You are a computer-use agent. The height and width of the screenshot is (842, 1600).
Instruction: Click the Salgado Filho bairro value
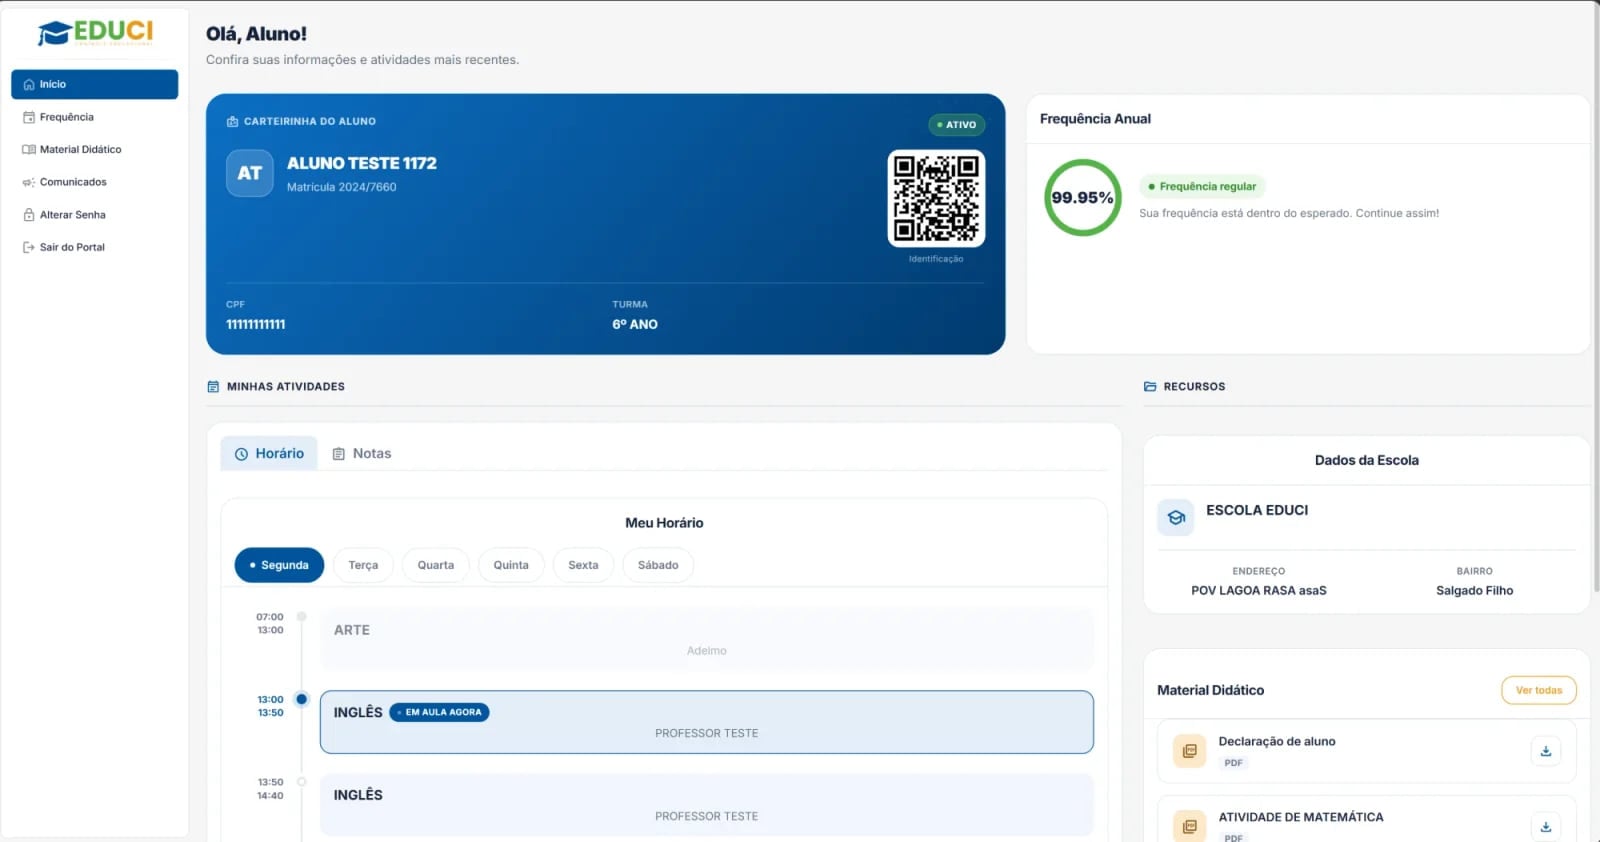[x=1475, y=591]
